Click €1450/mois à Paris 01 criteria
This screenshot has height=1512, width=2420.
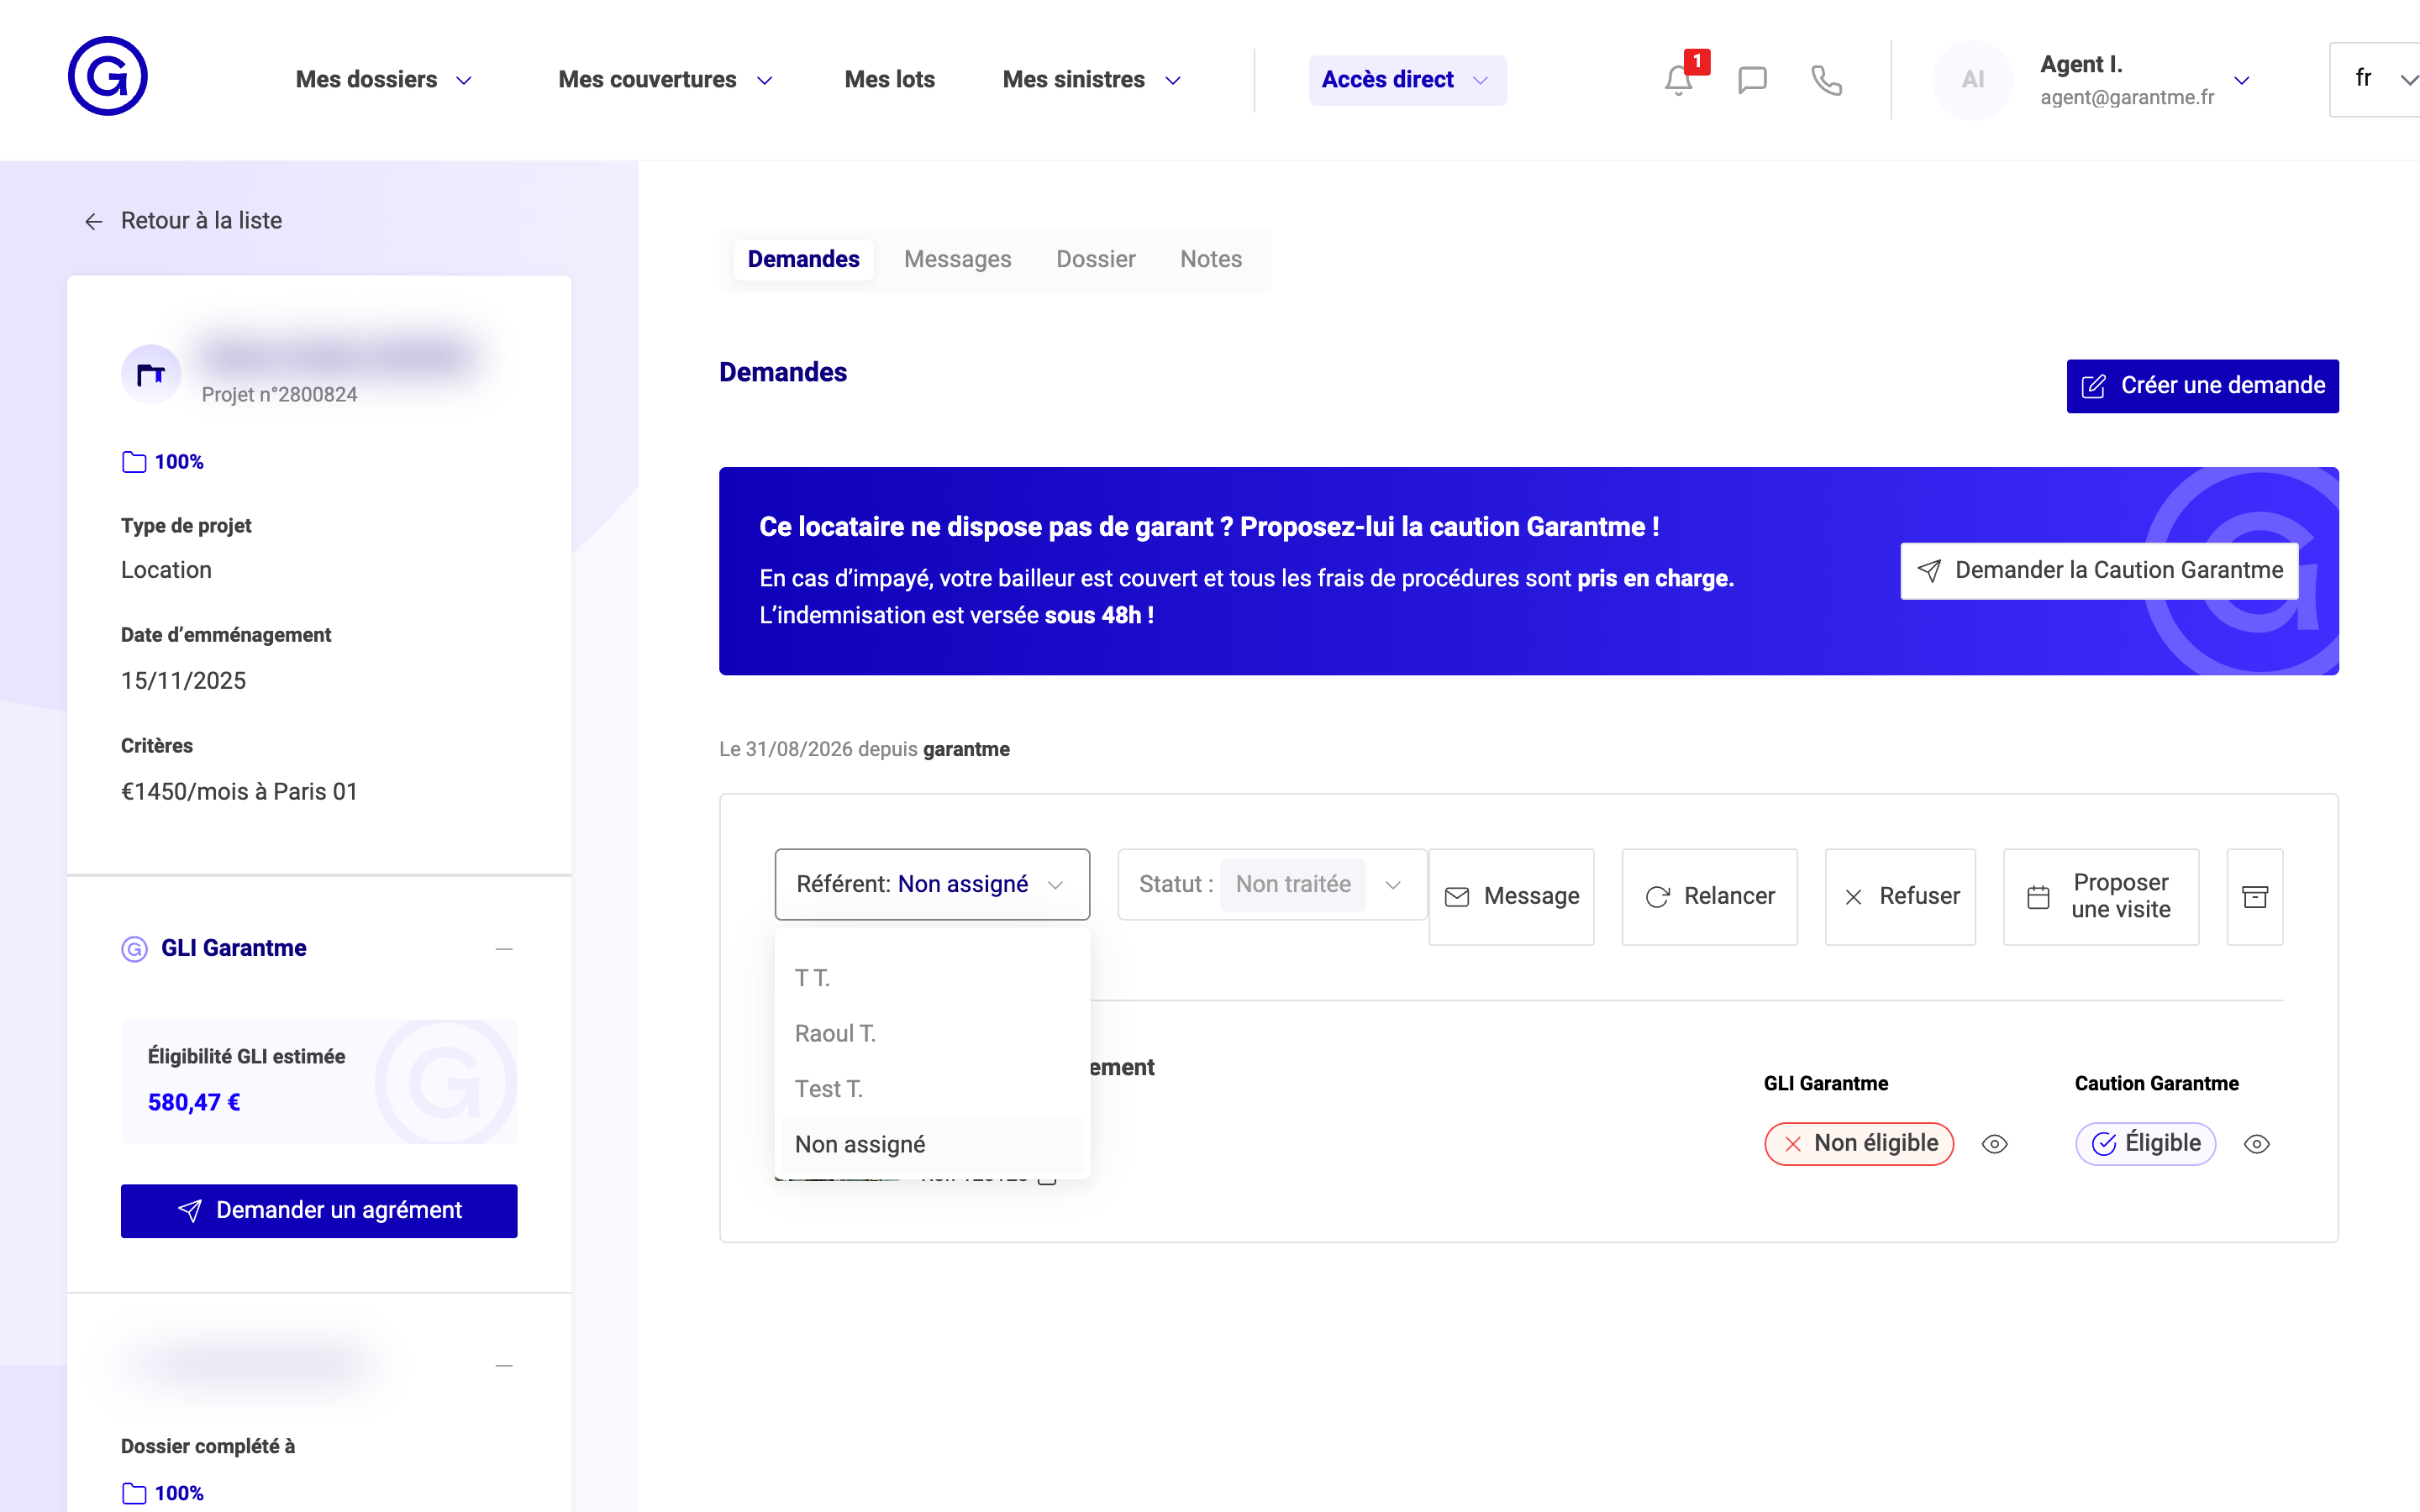239,792
